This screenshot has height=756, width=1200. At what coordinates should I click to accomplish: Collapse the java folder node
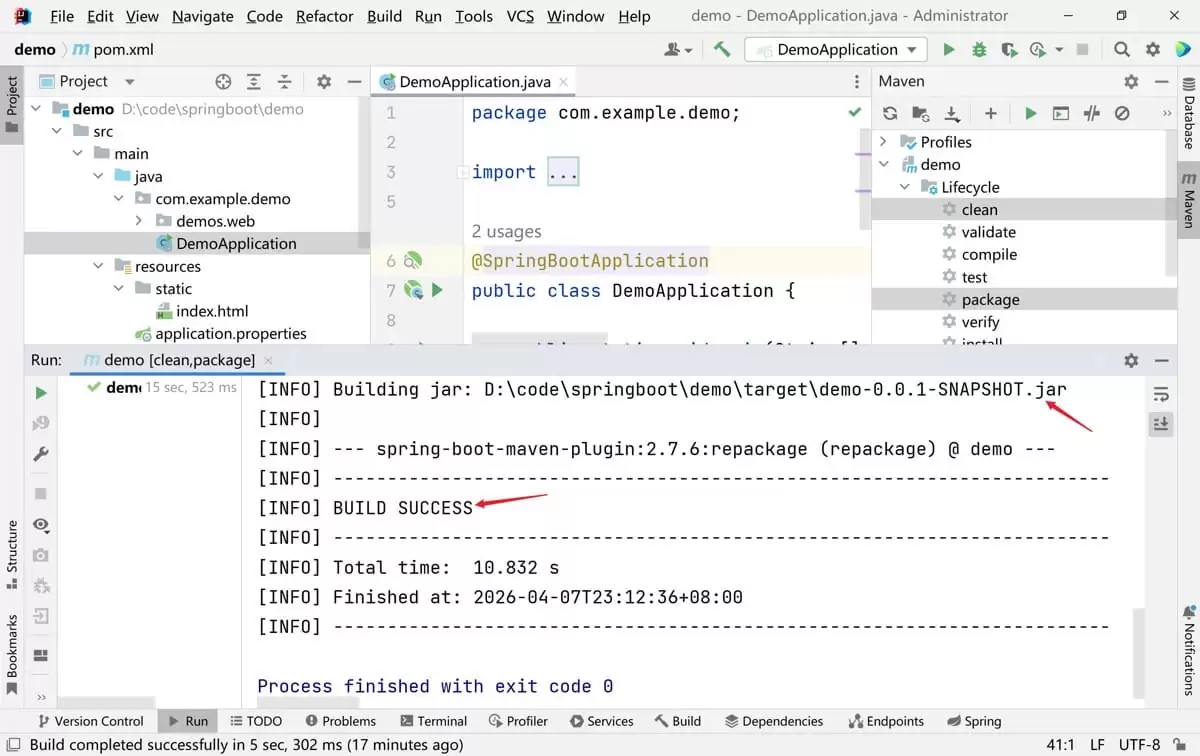point(98,176)
